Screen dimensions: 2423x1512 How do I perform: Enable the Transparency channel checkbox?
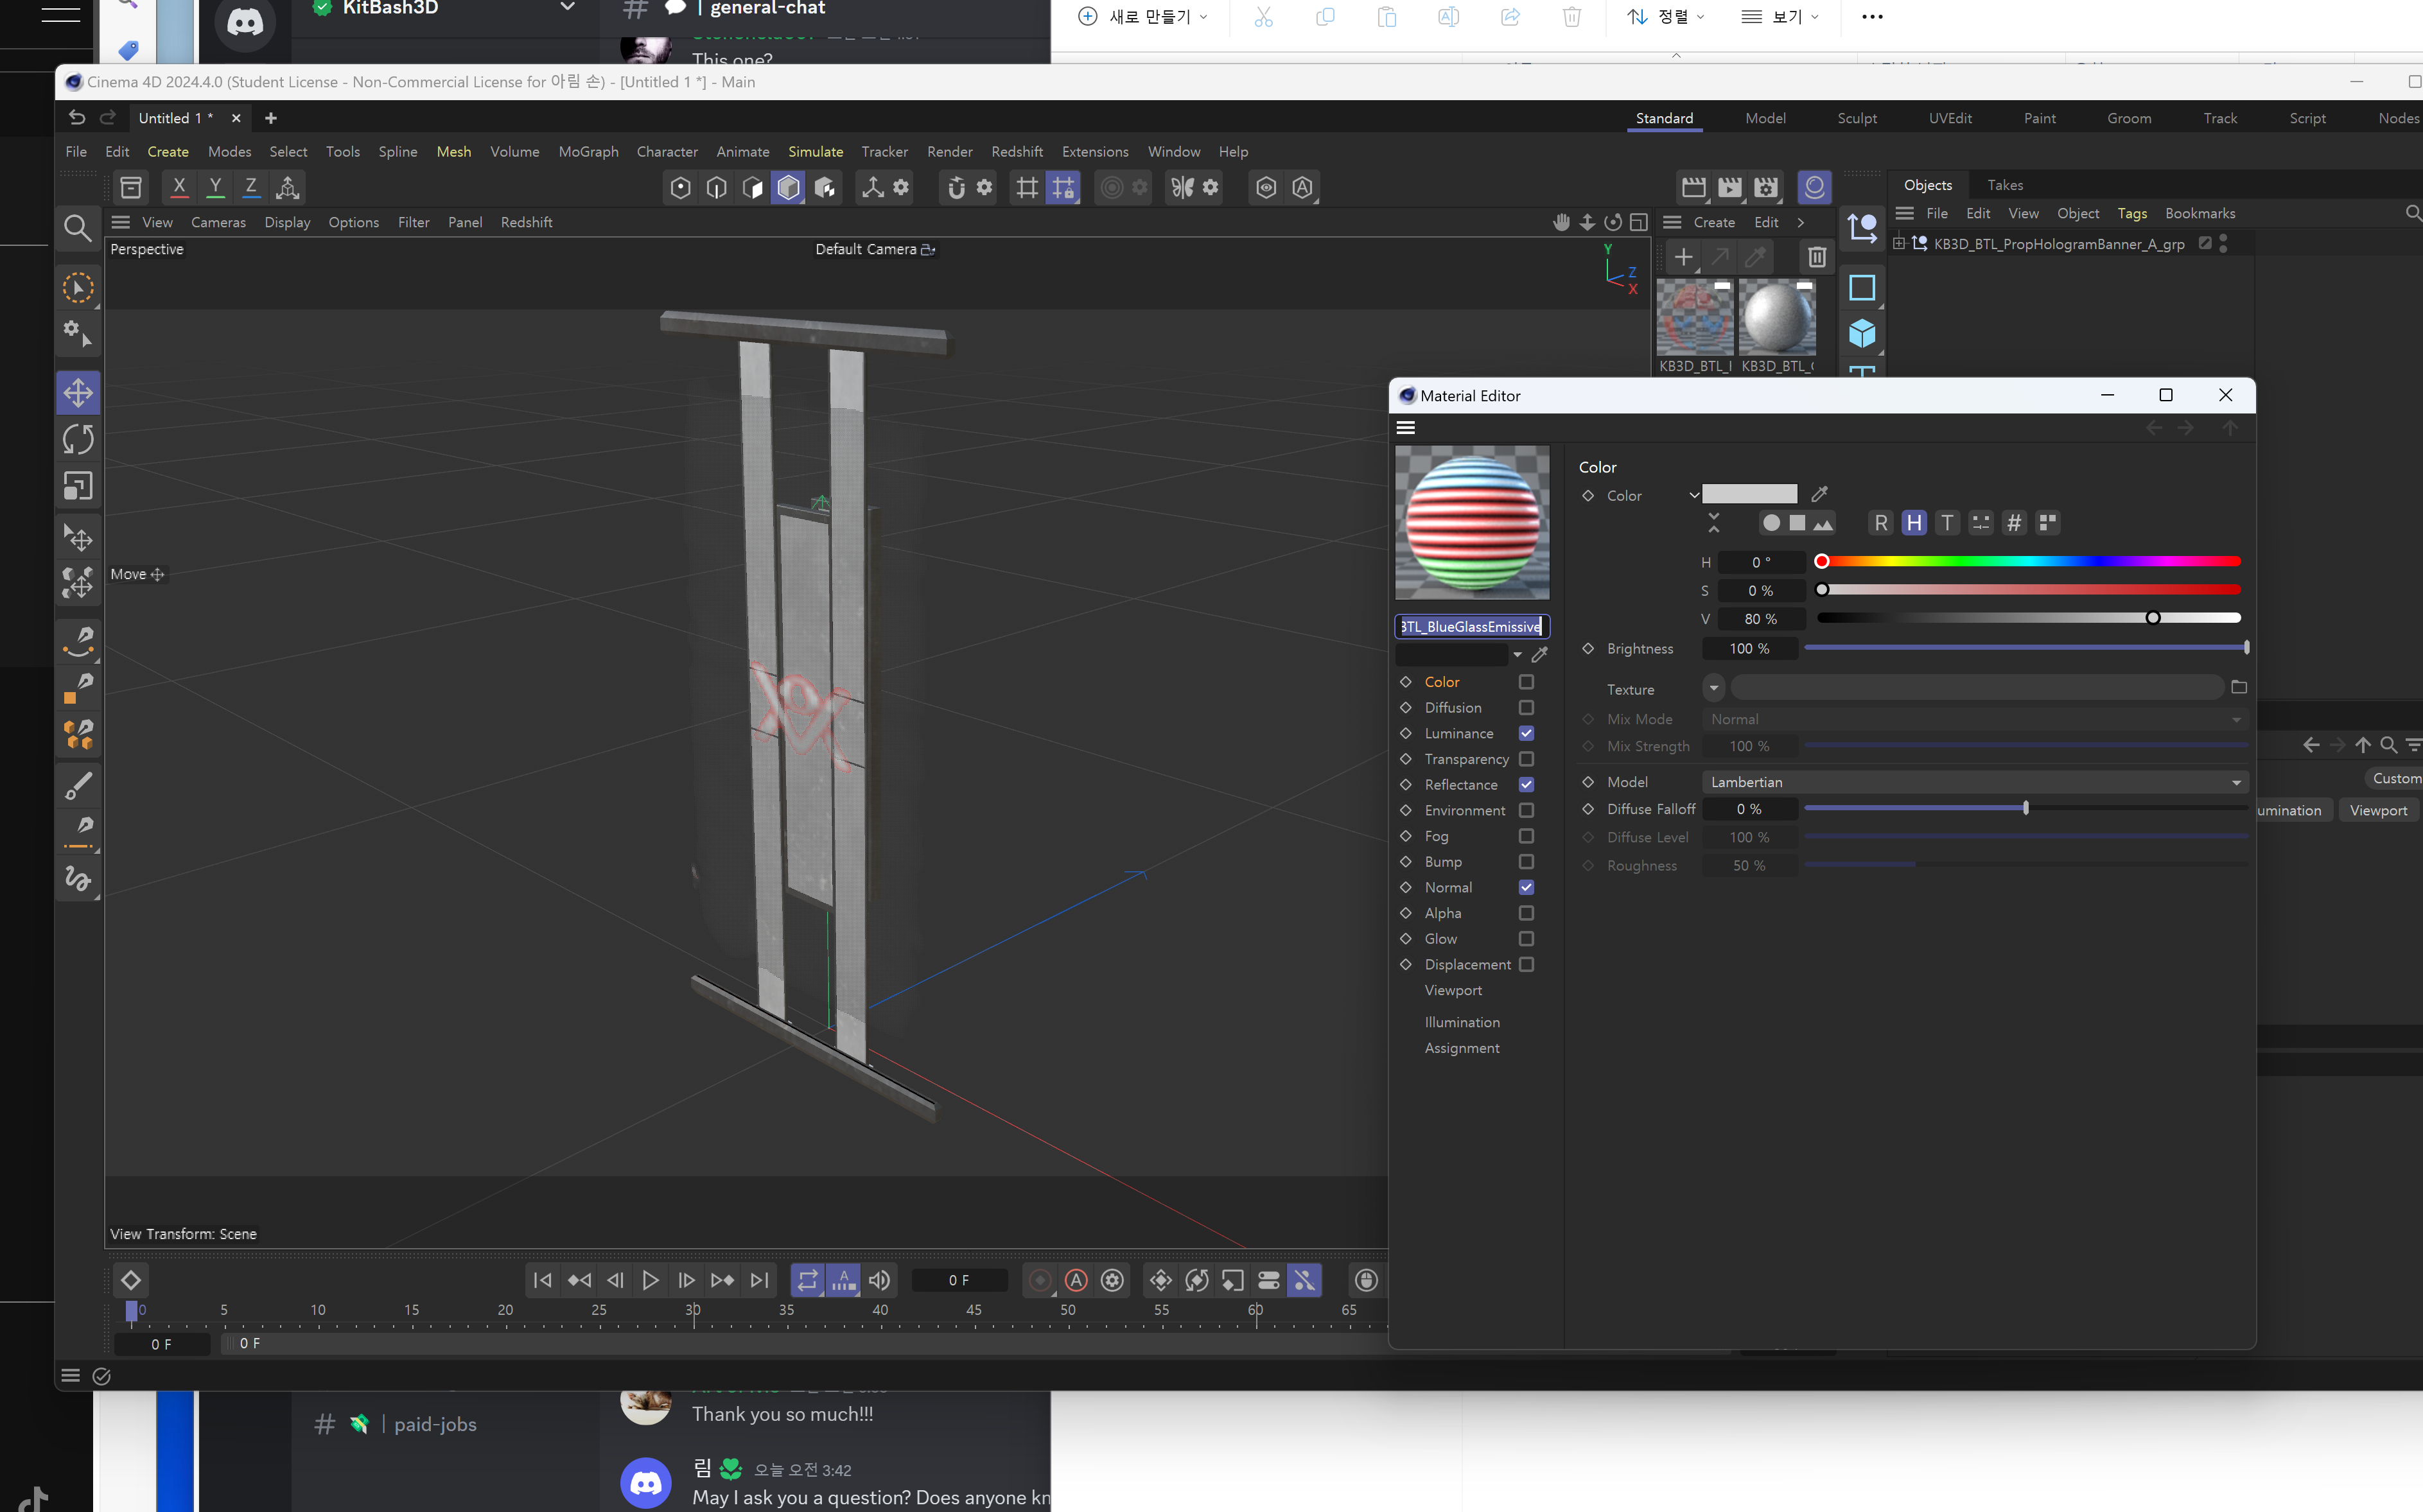1526,759
